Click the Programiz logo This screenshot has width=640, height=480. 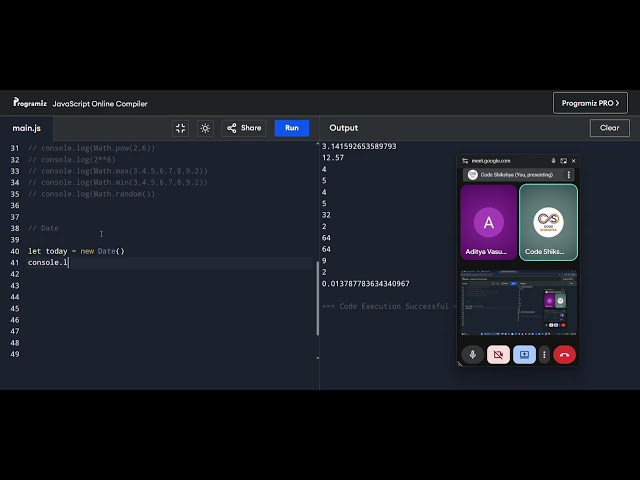pyautogui.click(x=30, y=102)
